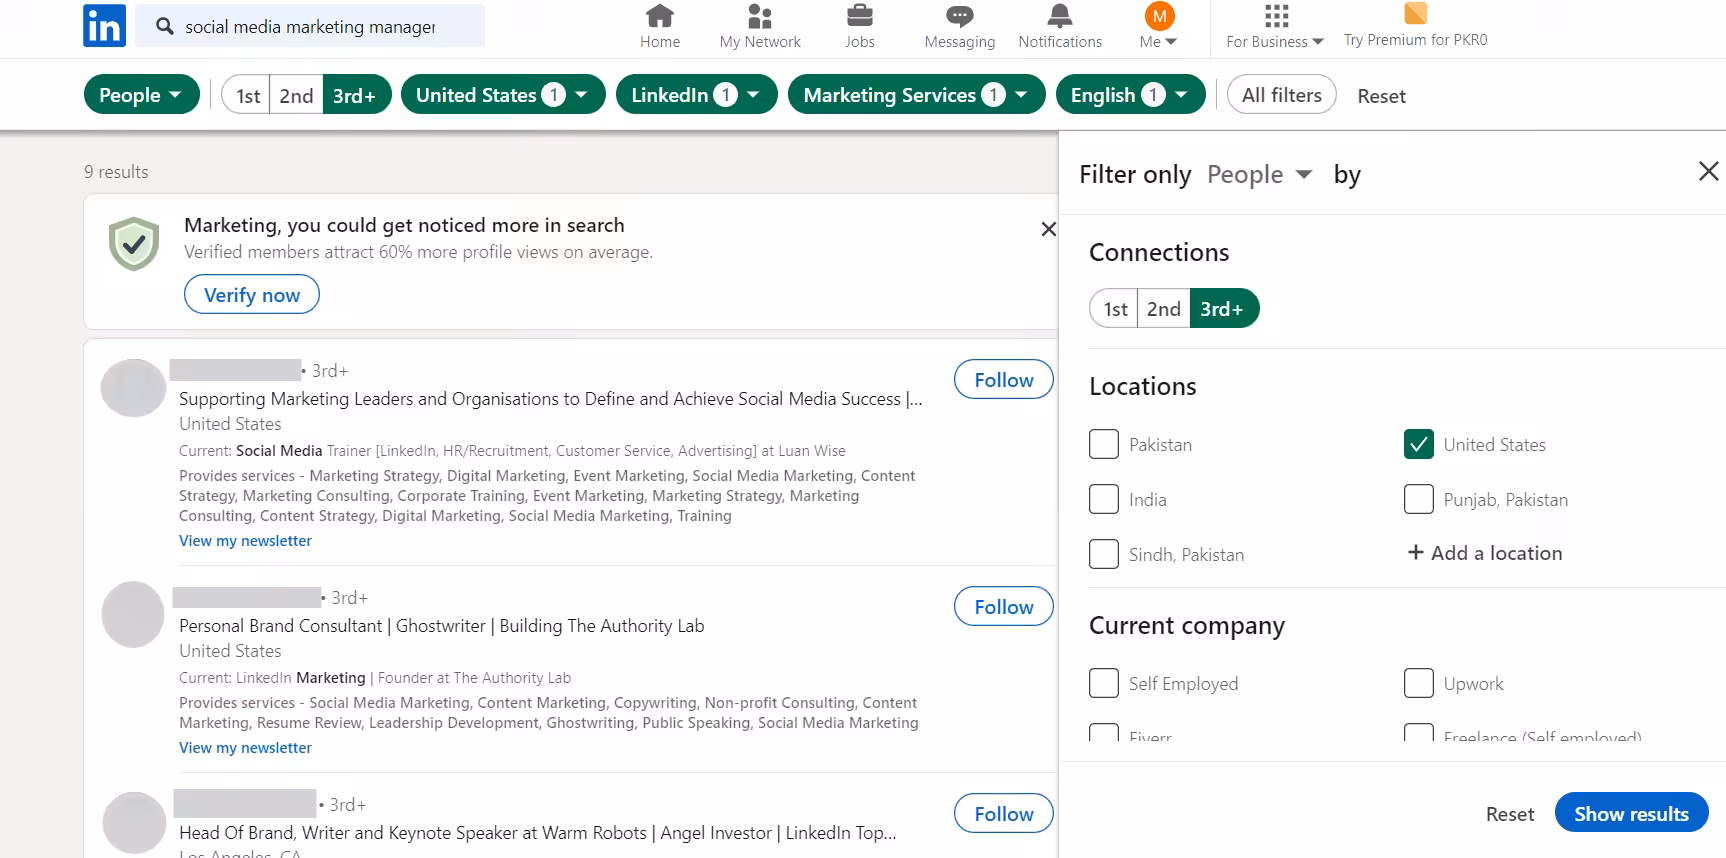Click Show results button
The width and height of the screenshot is (1726, 858).
(1631, 813)
